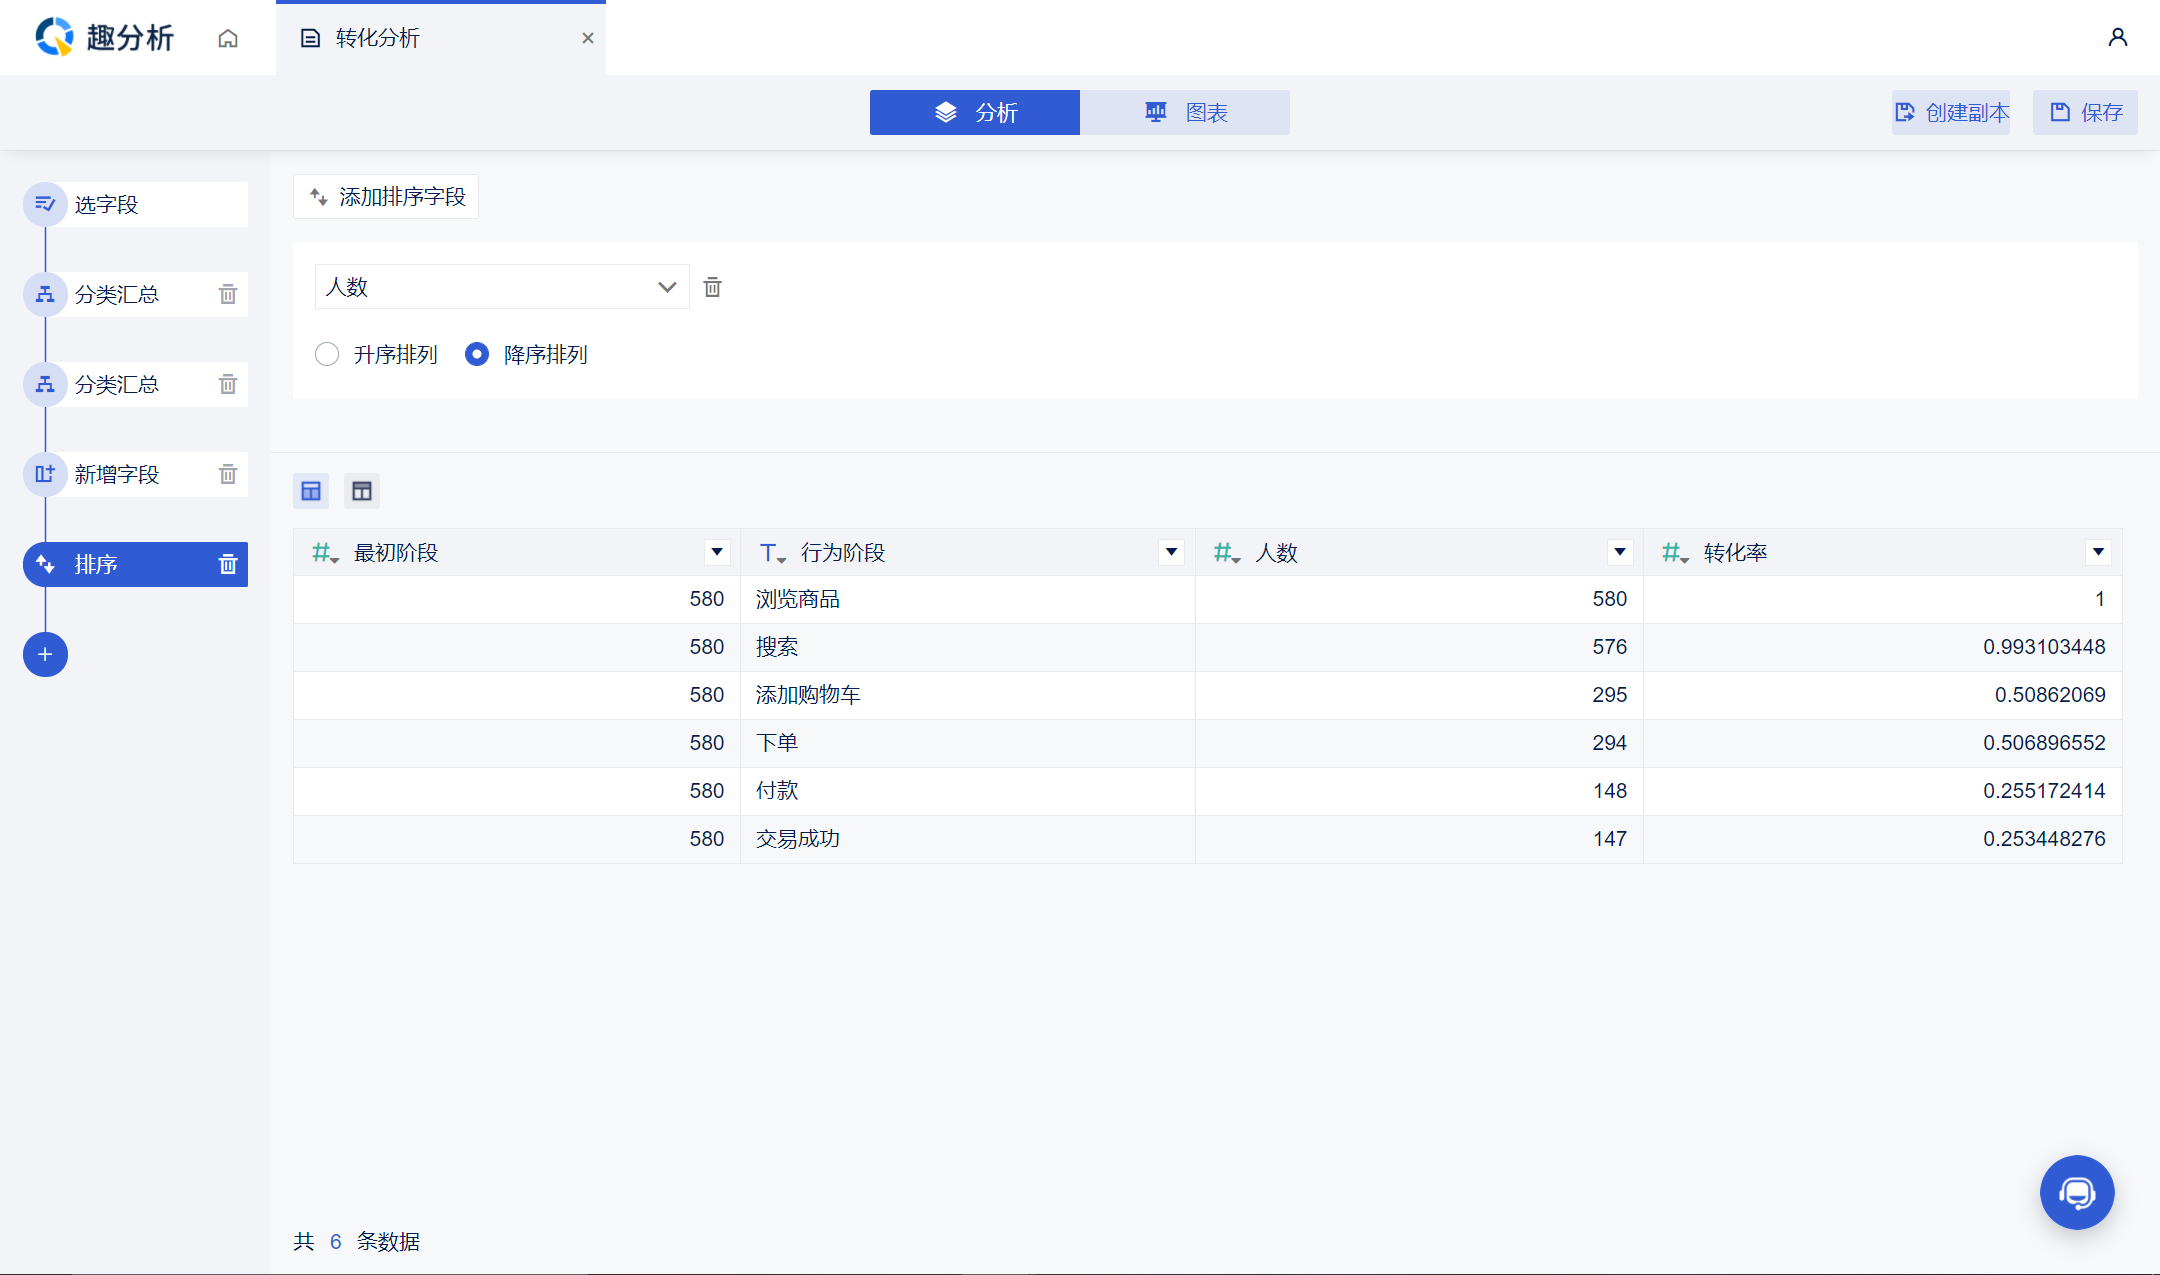Open the customer support chat bubble
Viewport: 2160px width, 1275px height.
(x=2076, y=1192)
